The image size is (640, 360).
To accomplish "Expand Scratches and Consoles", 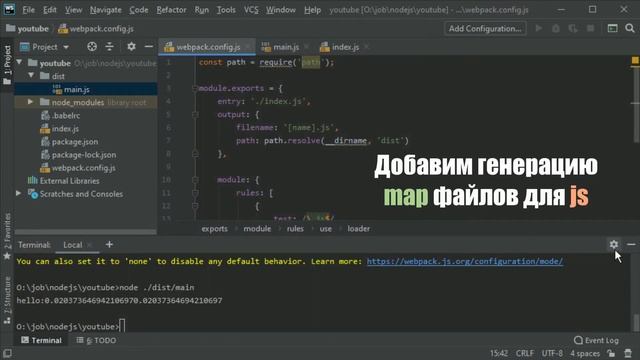I will (19, 193).
